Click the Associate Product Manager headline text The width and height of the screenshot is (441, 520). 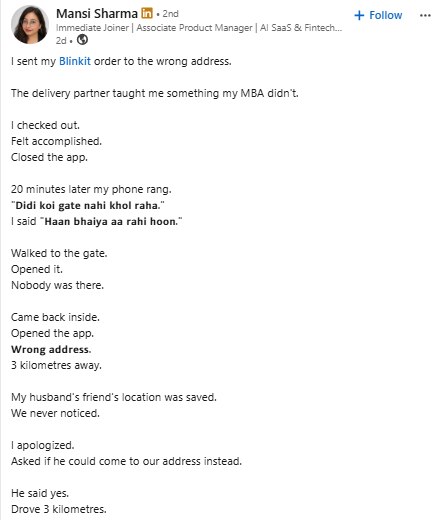pyautogui.click(x=194, y=28)
